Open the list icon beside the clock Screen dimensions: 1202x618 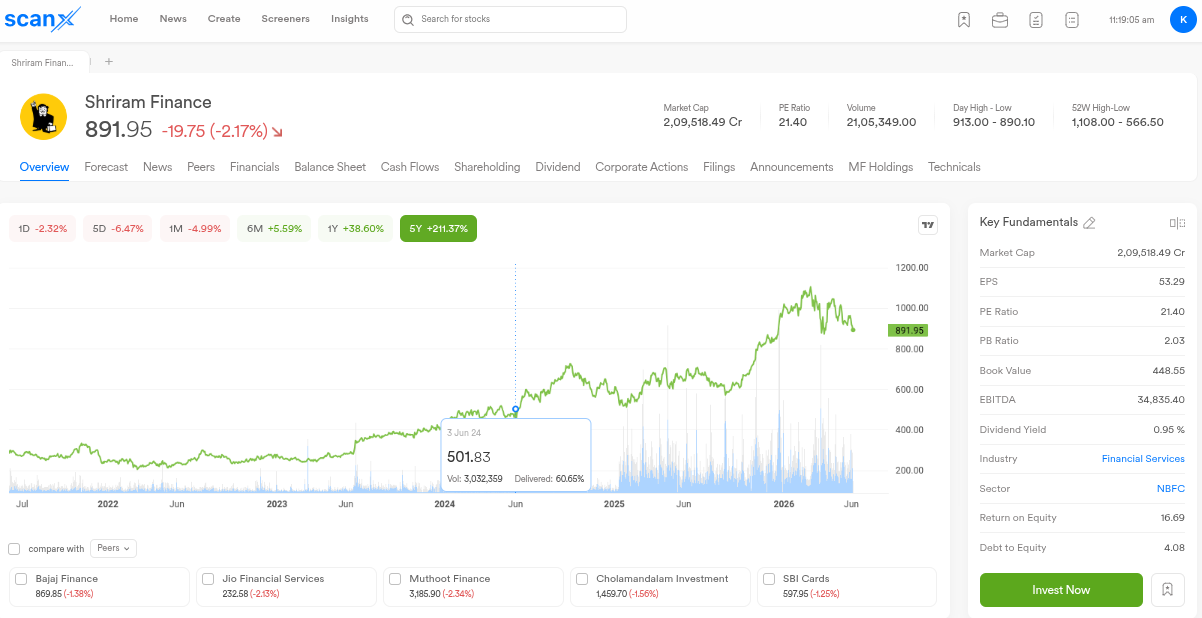pyautogui.click(x=1072, y=19)
